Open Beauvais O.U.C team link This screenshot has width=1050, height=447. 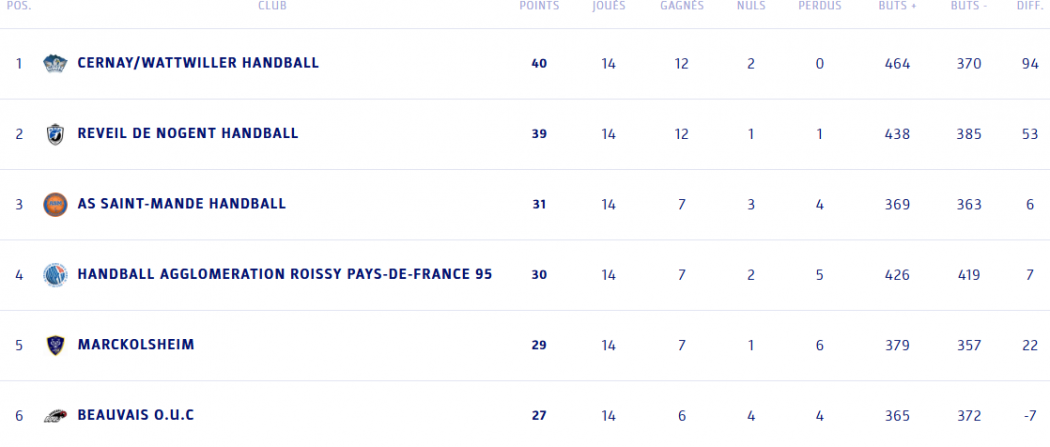135,415
